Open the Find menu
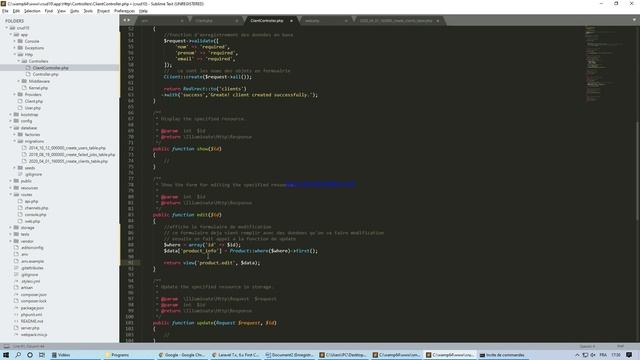 click(49, 11)
